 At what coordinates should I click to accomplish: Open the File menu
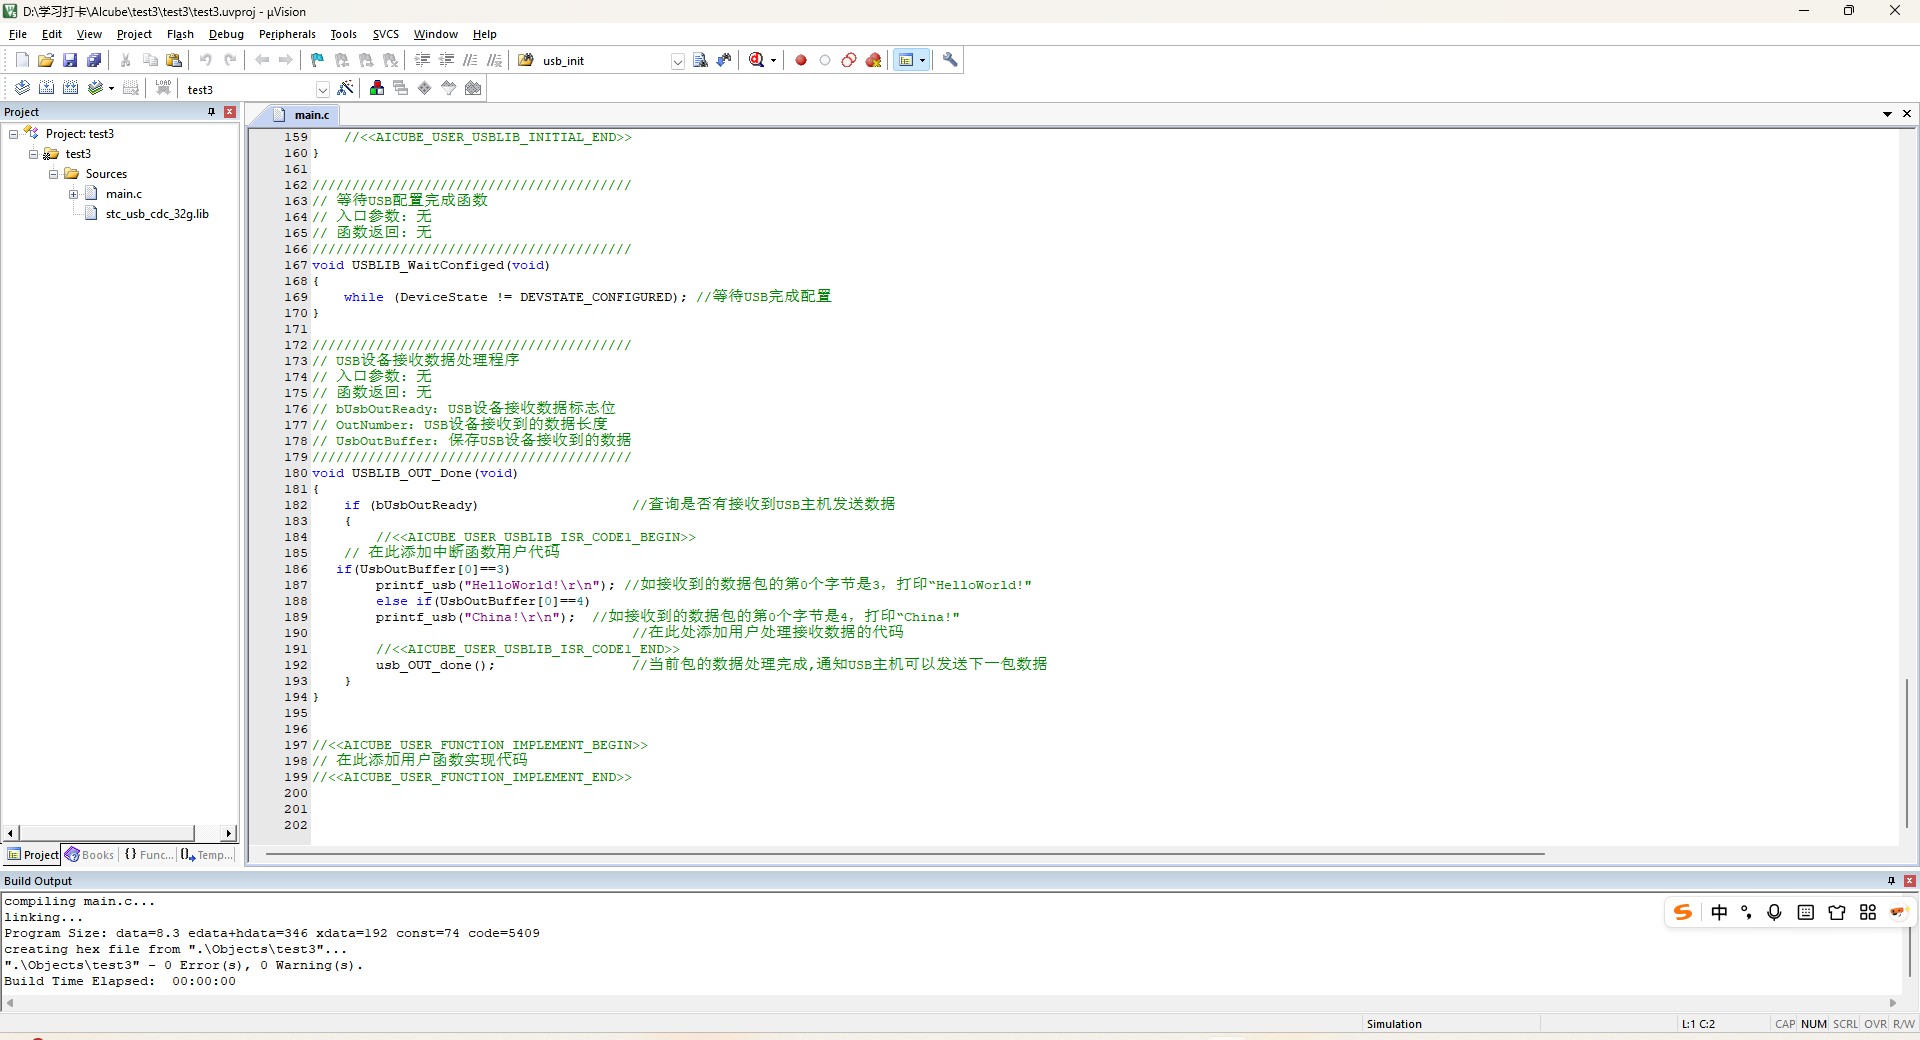[x=18, y=34]
